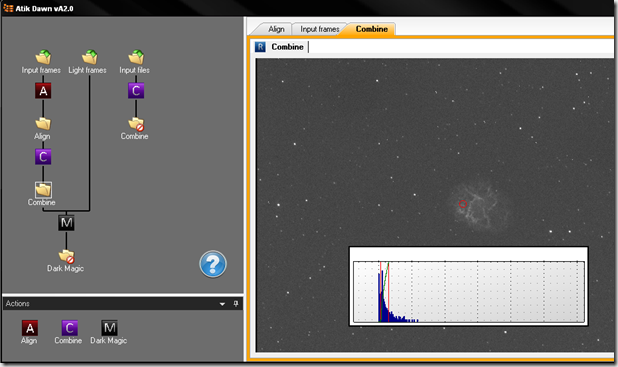Click the red Align node in workflow

click(x=43, y=91)
